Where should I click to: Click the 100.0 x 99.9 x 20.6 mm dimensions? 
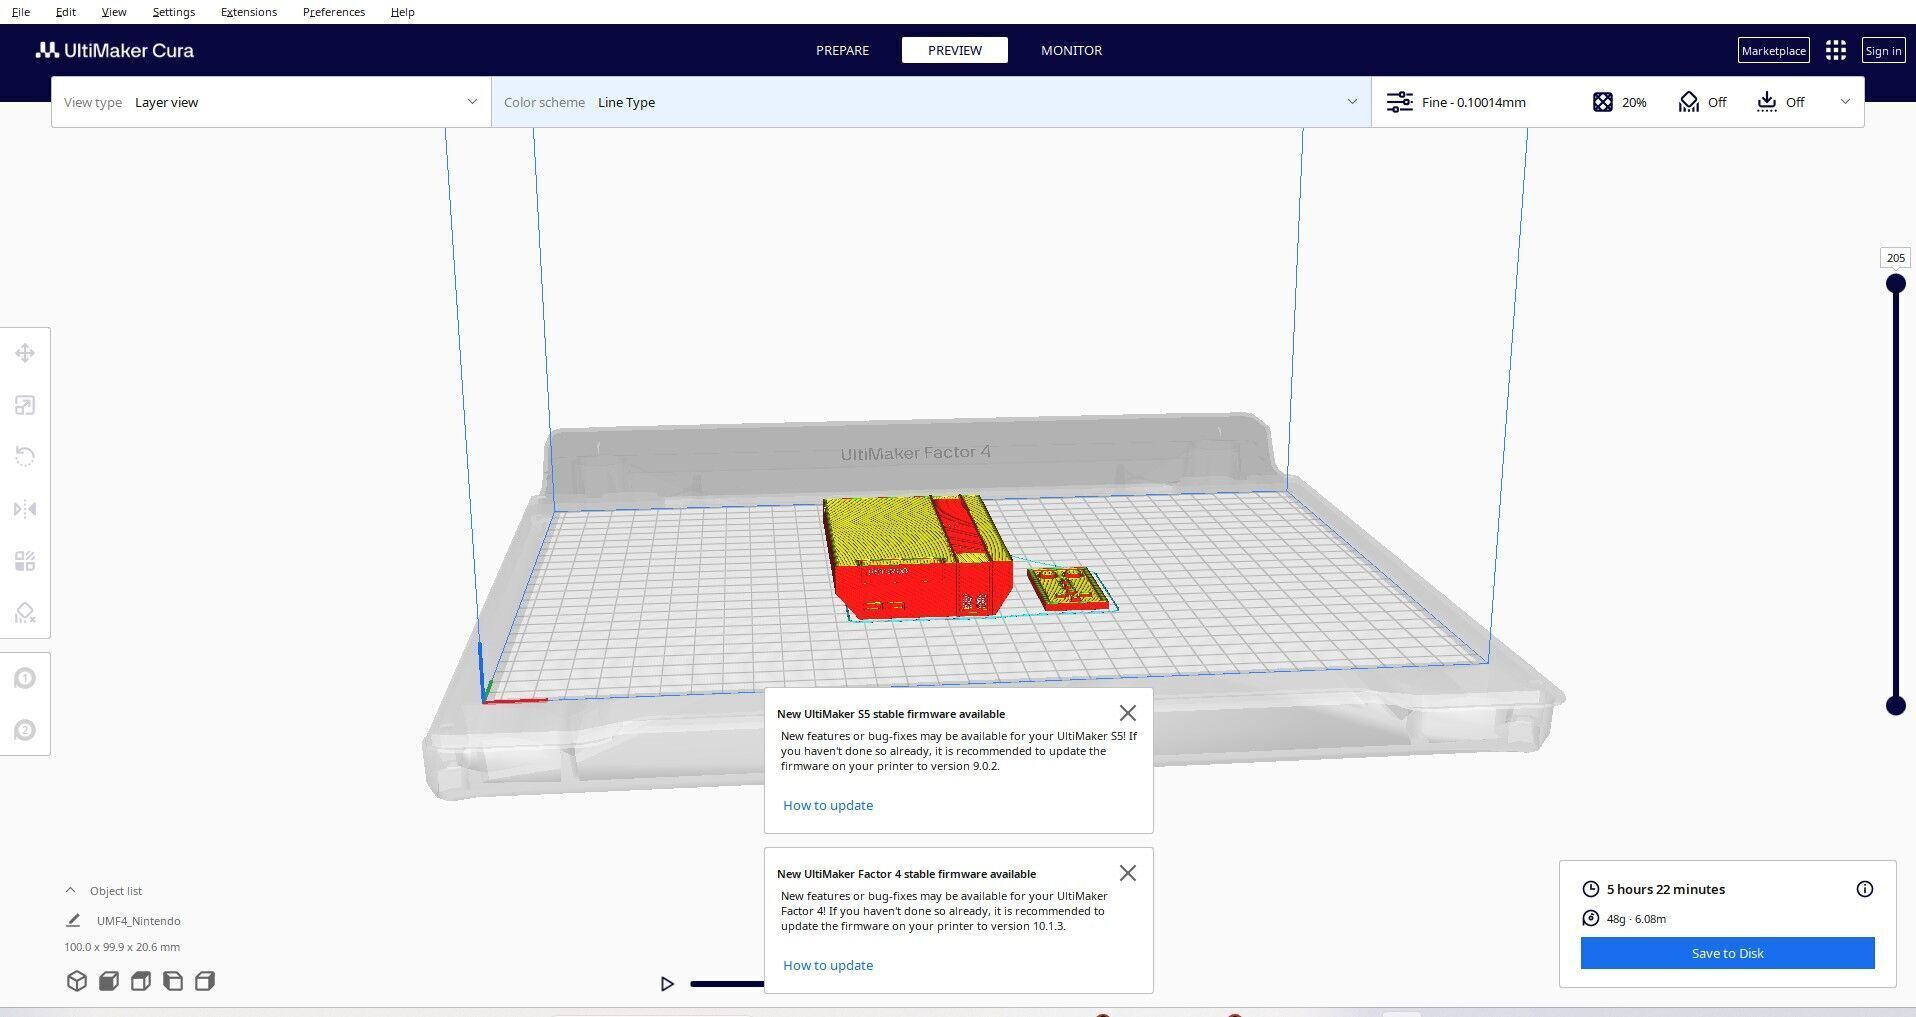click(122, 947)
